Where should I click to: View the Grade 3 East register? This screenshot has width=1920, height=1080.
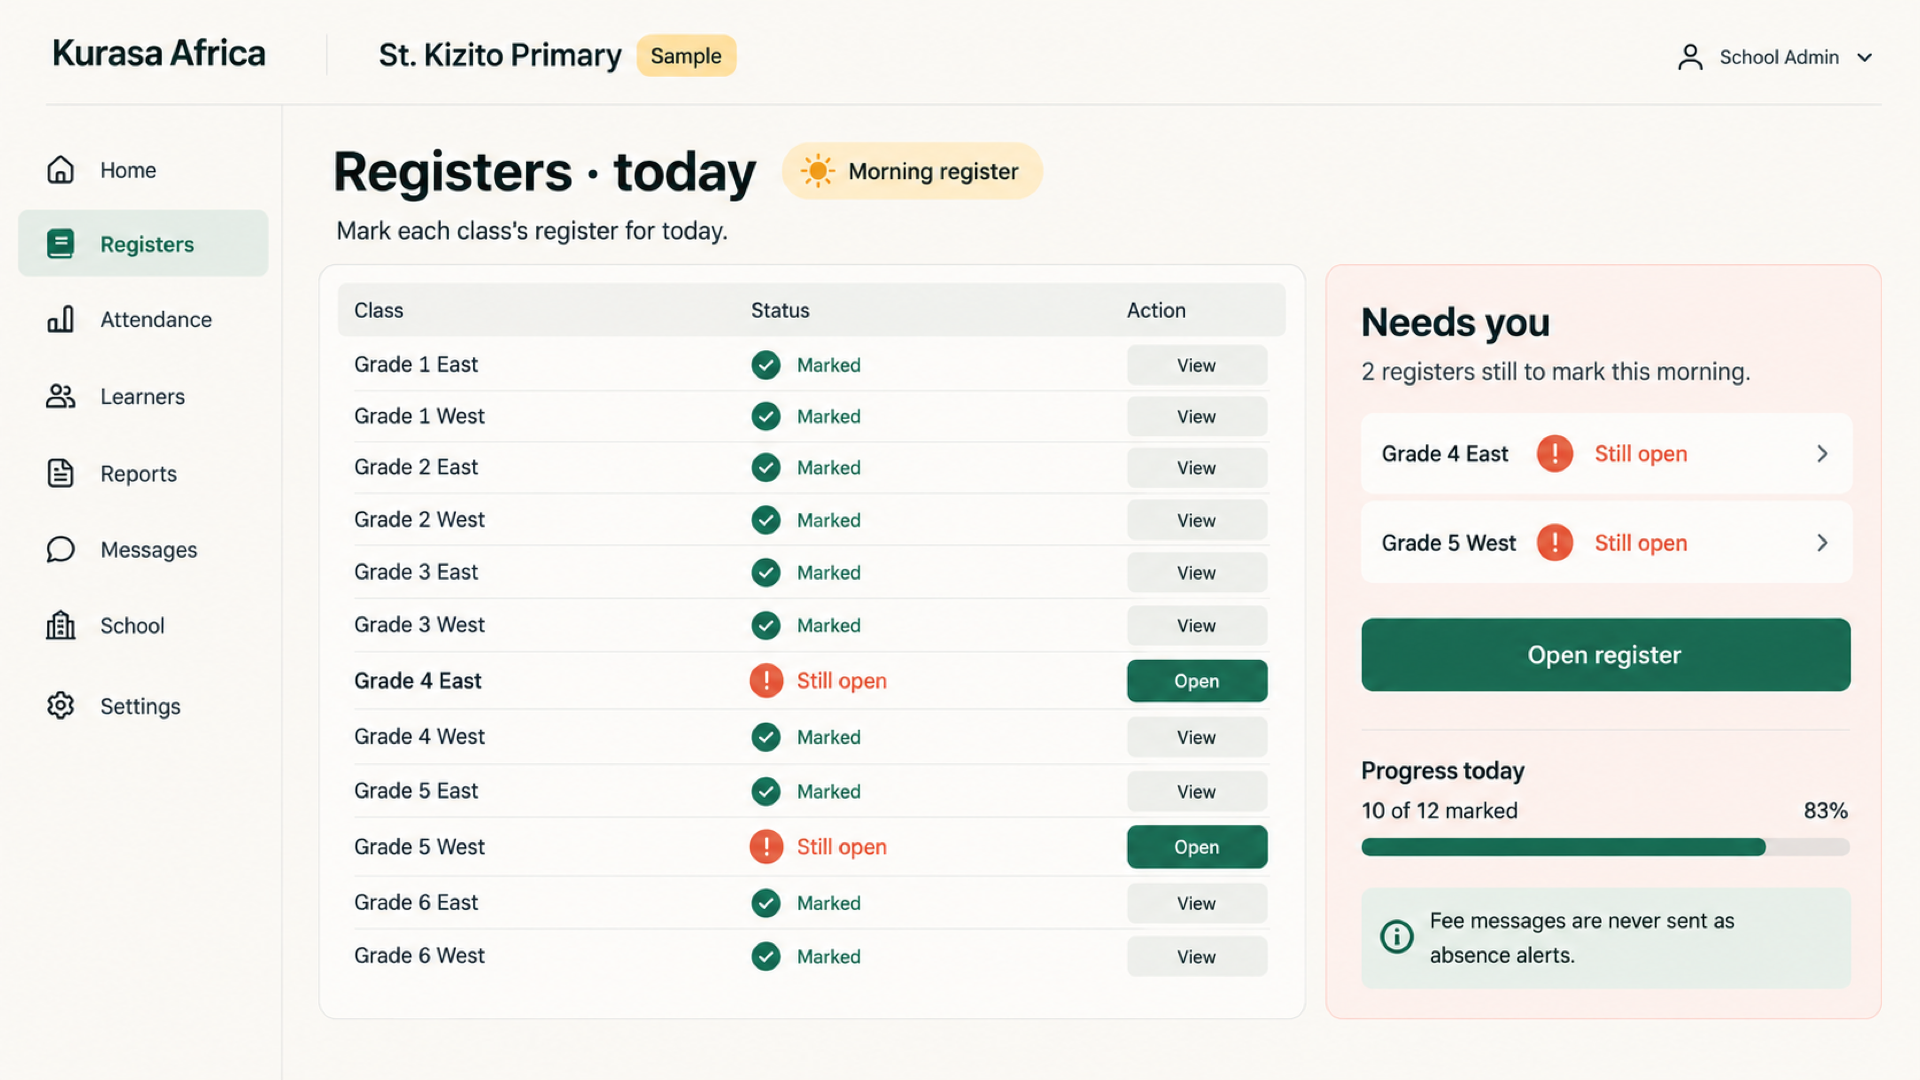tap(1197, 573)
